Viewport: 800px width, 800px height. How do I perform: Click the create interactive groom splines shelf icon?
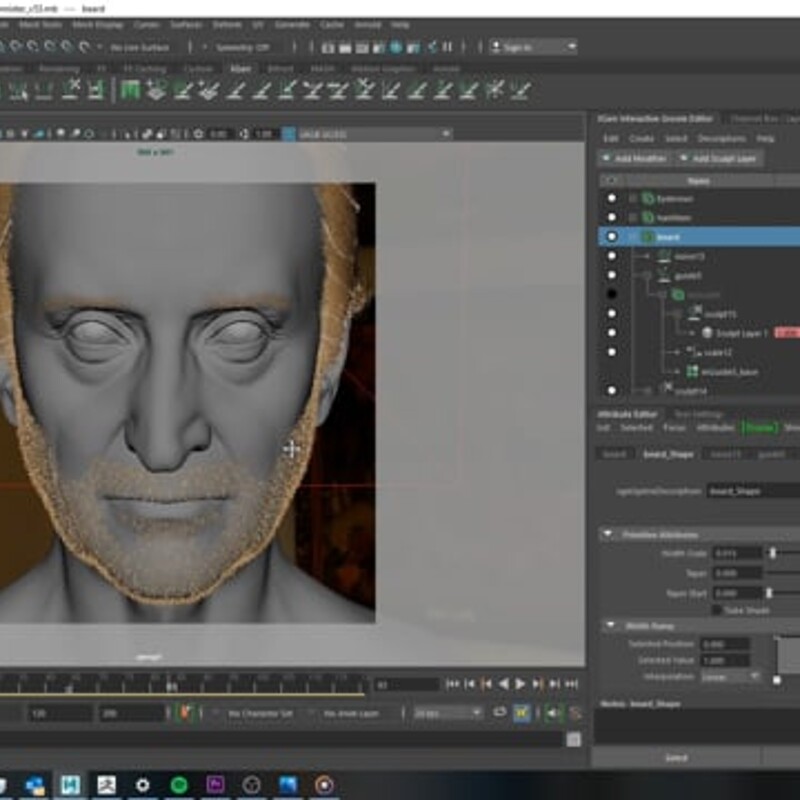pyautogui.click(x=156, y=90)
